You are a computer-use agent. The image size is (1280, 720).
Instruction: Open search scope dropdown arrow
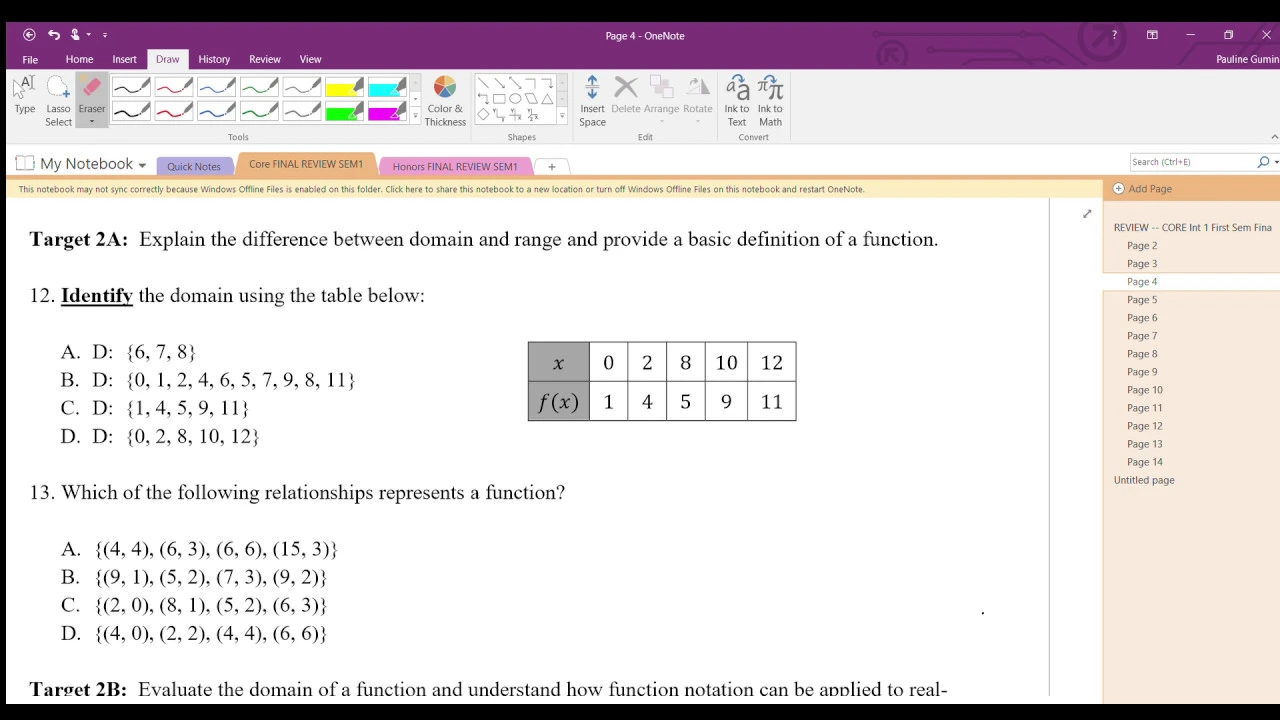click(1275, 162)
